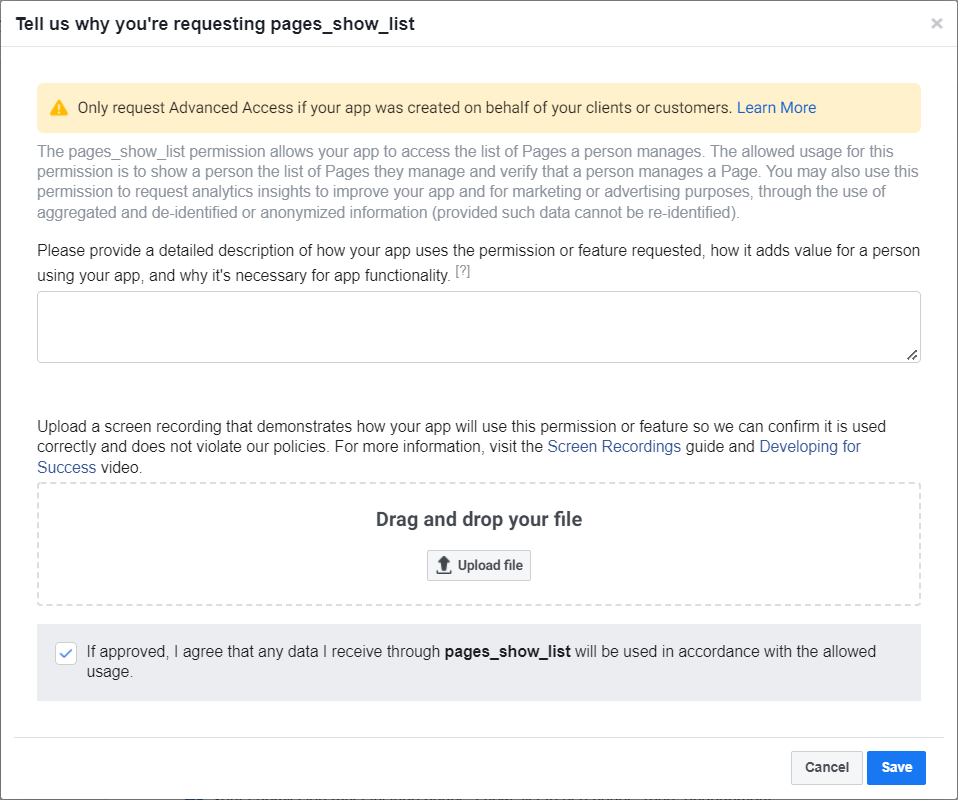Cancel the permission request
The height and width of the screenshot is (800, 958).
click(826, 767)
